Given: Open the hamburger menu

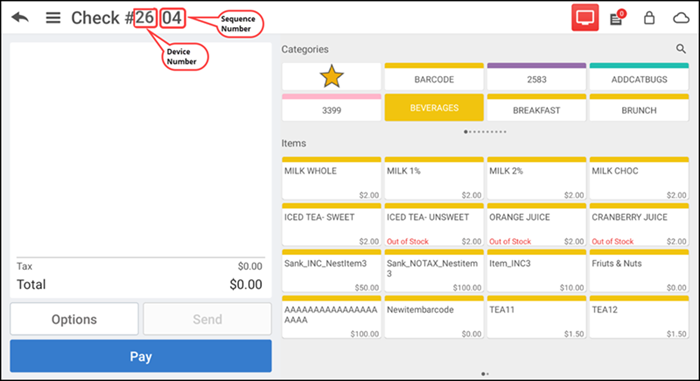Looking at the screenshot, I should click(x=53, y=18).
